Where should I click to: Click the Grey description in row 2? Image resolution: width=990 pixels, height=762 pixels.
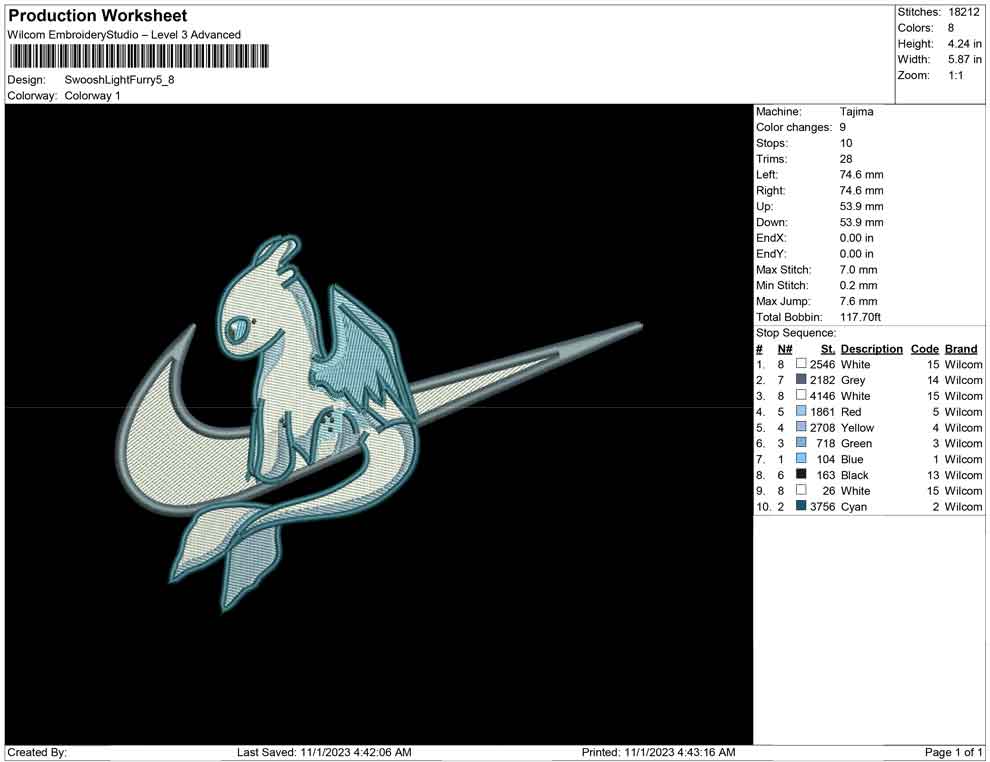853,380
